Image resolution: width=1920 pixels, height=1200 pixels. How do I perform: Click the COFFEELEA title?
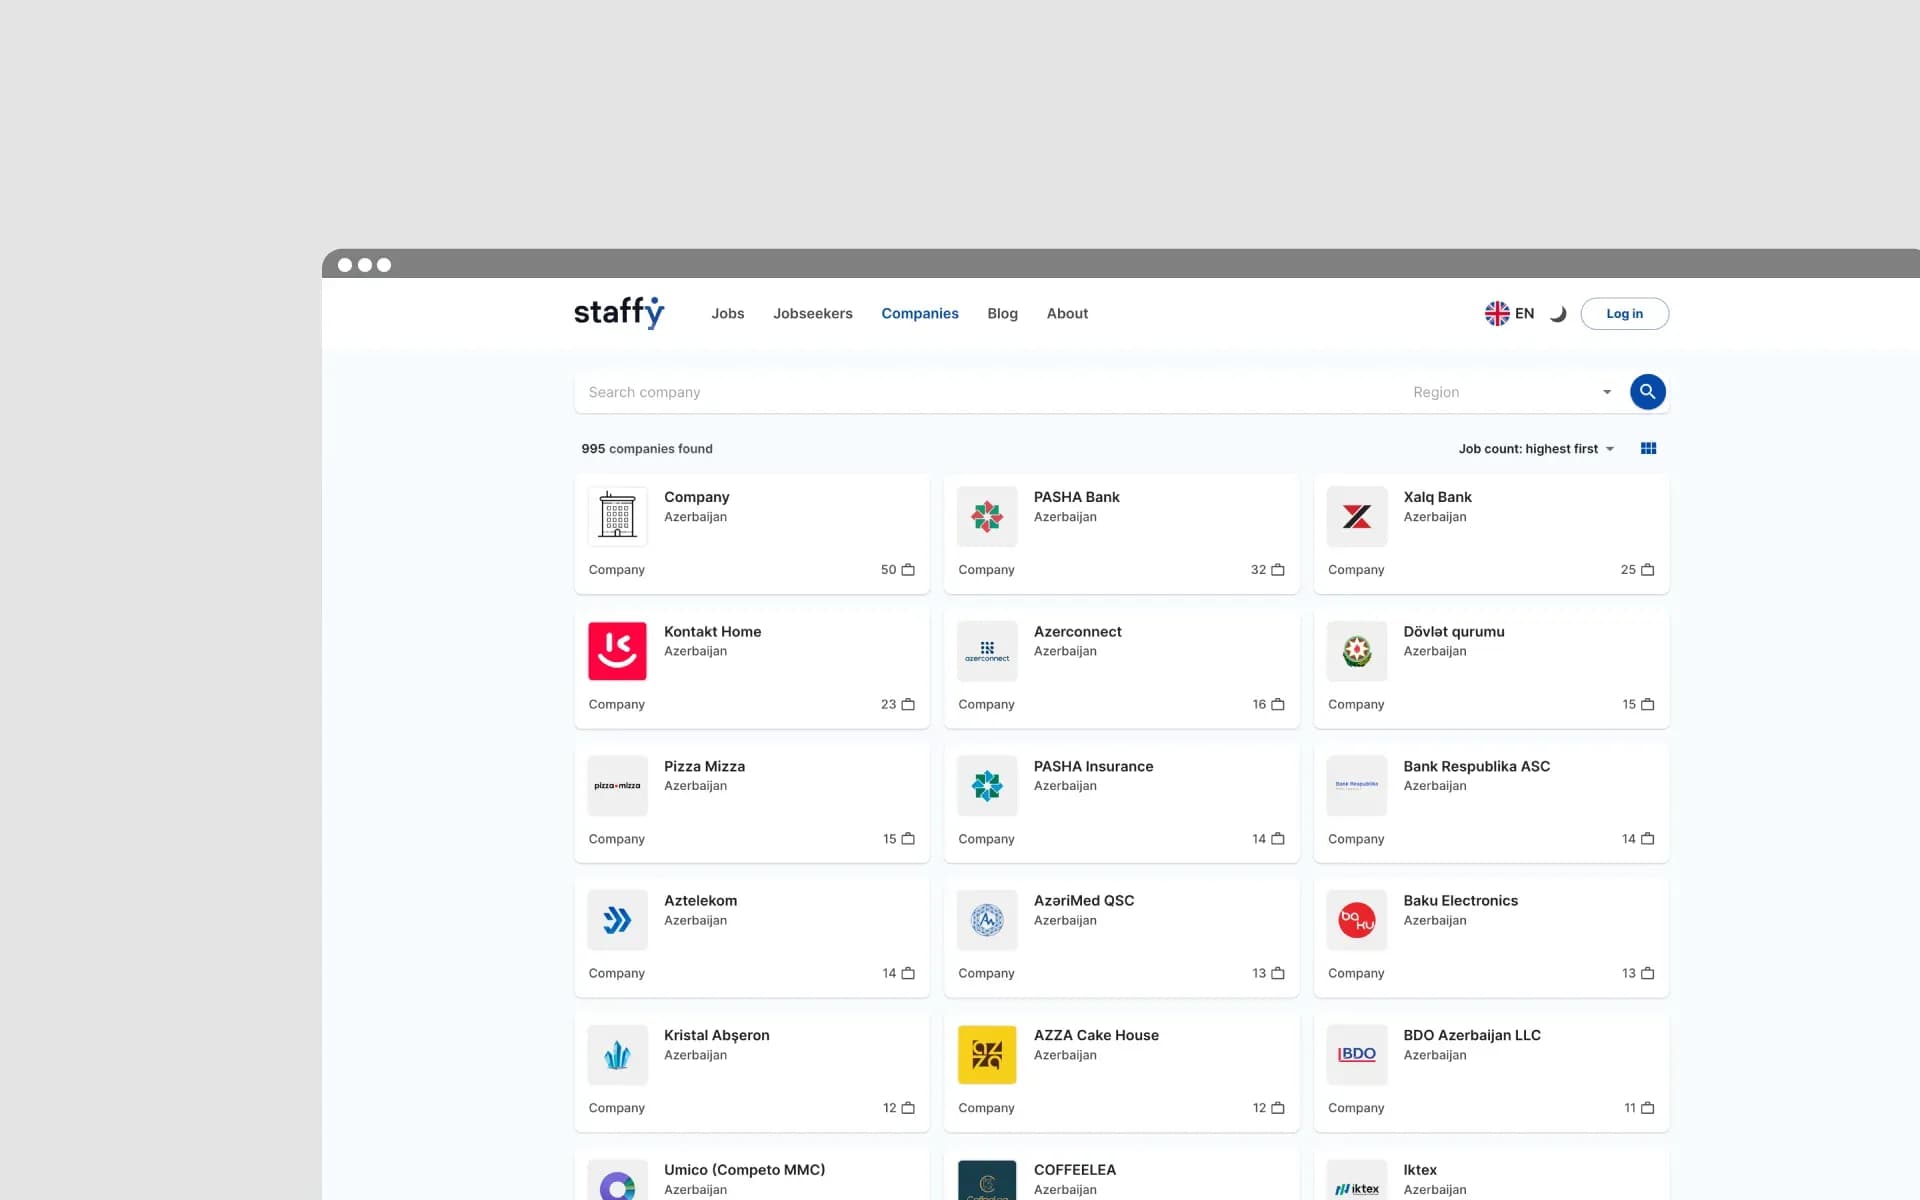click(x=1074, y=1170)
